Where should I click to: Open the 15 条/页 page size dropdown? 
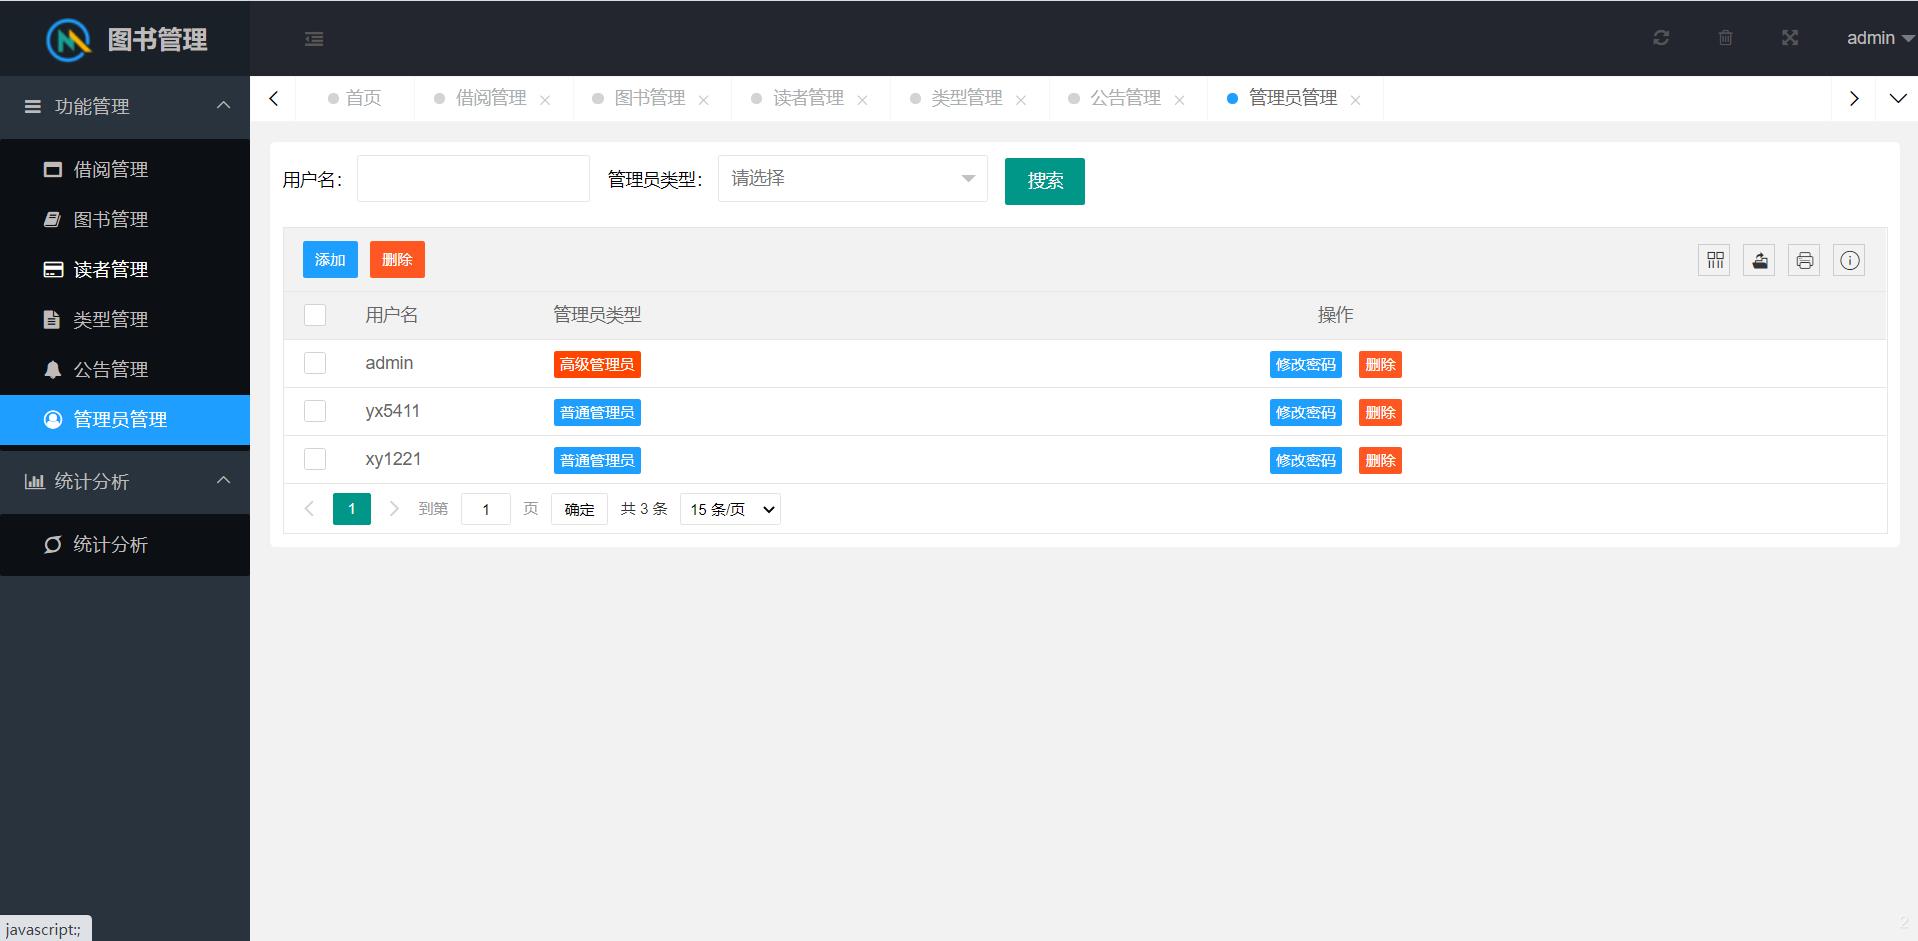pos(730,509)
